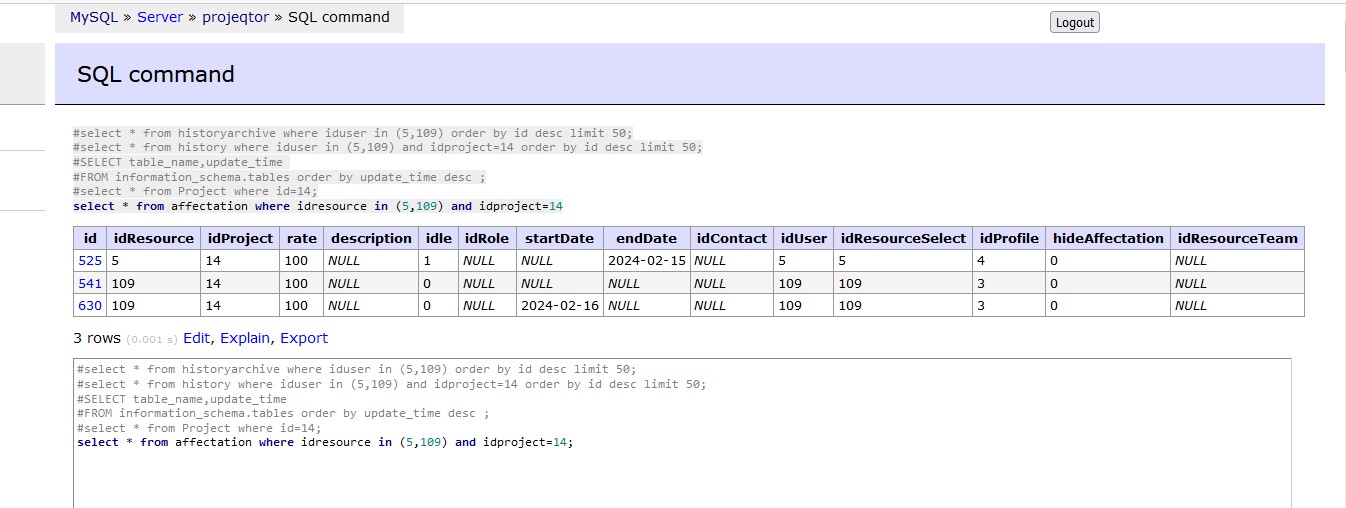
Task: Click the Edit link below results
Action: pyautogui.click(x=196, y=338)
